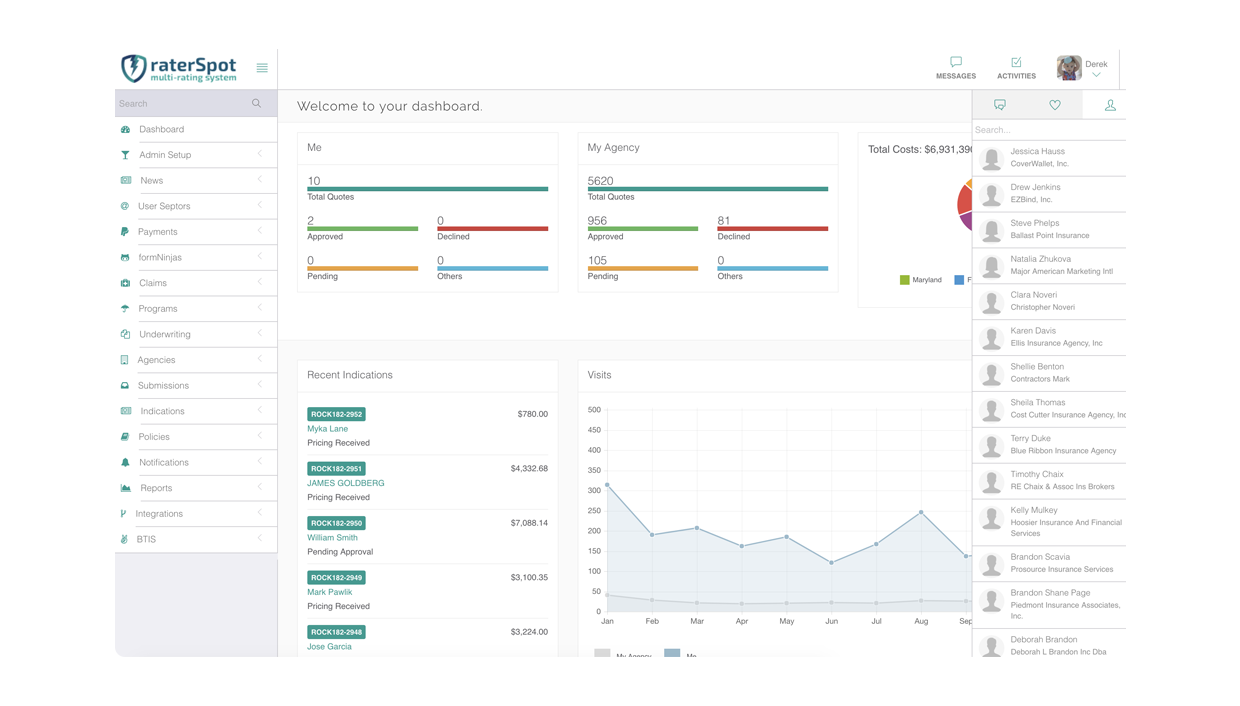Expand the Reports submenu chevron
The height and width of the screenshot is (706, 1240).
[x=260, y=487]
